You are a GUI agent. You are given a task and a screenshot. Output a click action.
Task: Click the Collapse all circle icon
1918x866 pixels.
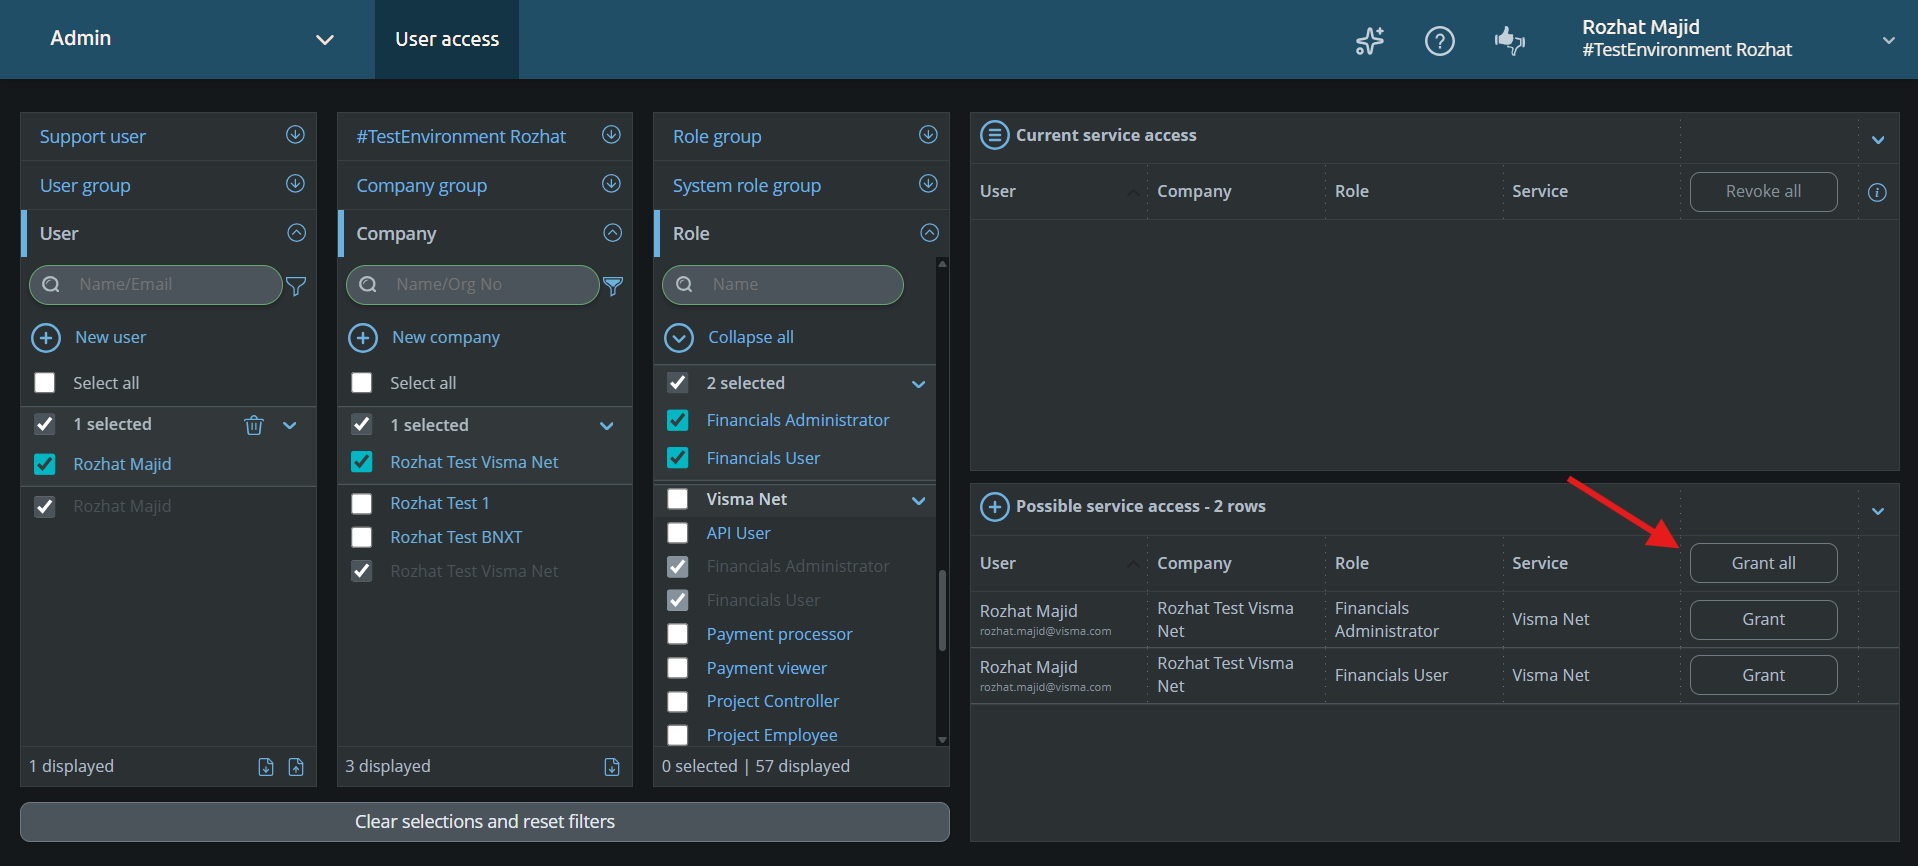(679, 338)
